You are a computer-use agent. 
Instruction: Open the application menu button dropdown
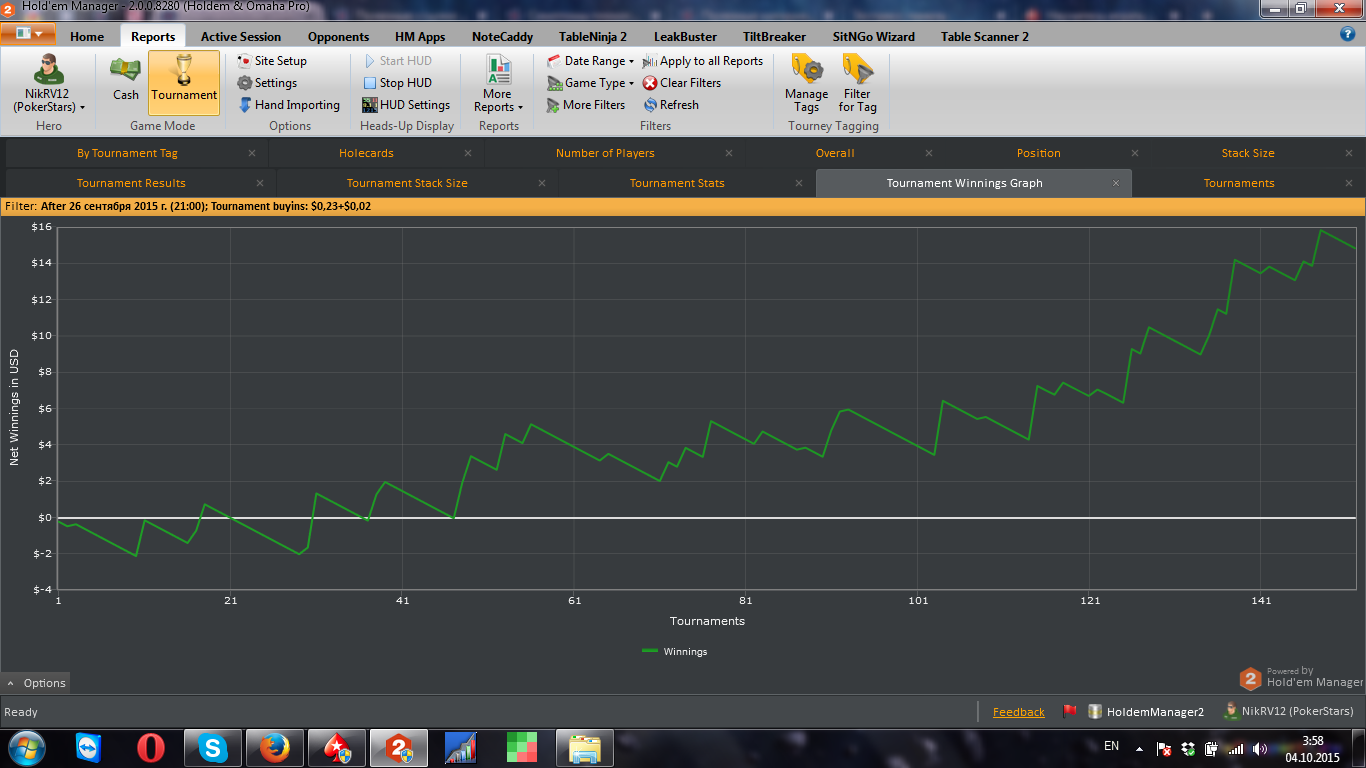29,33
